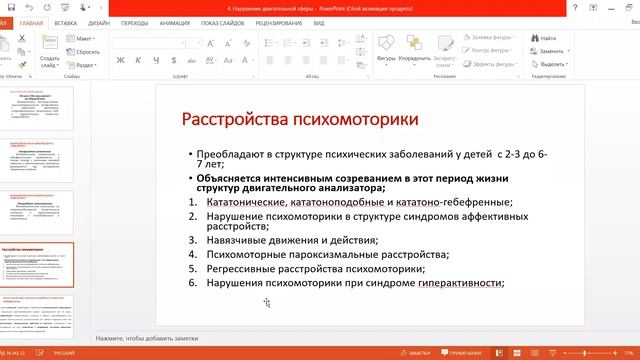Viewport: 640px width, 360px height.
Task: Increase list indent level
Action: tap(324, 43)
